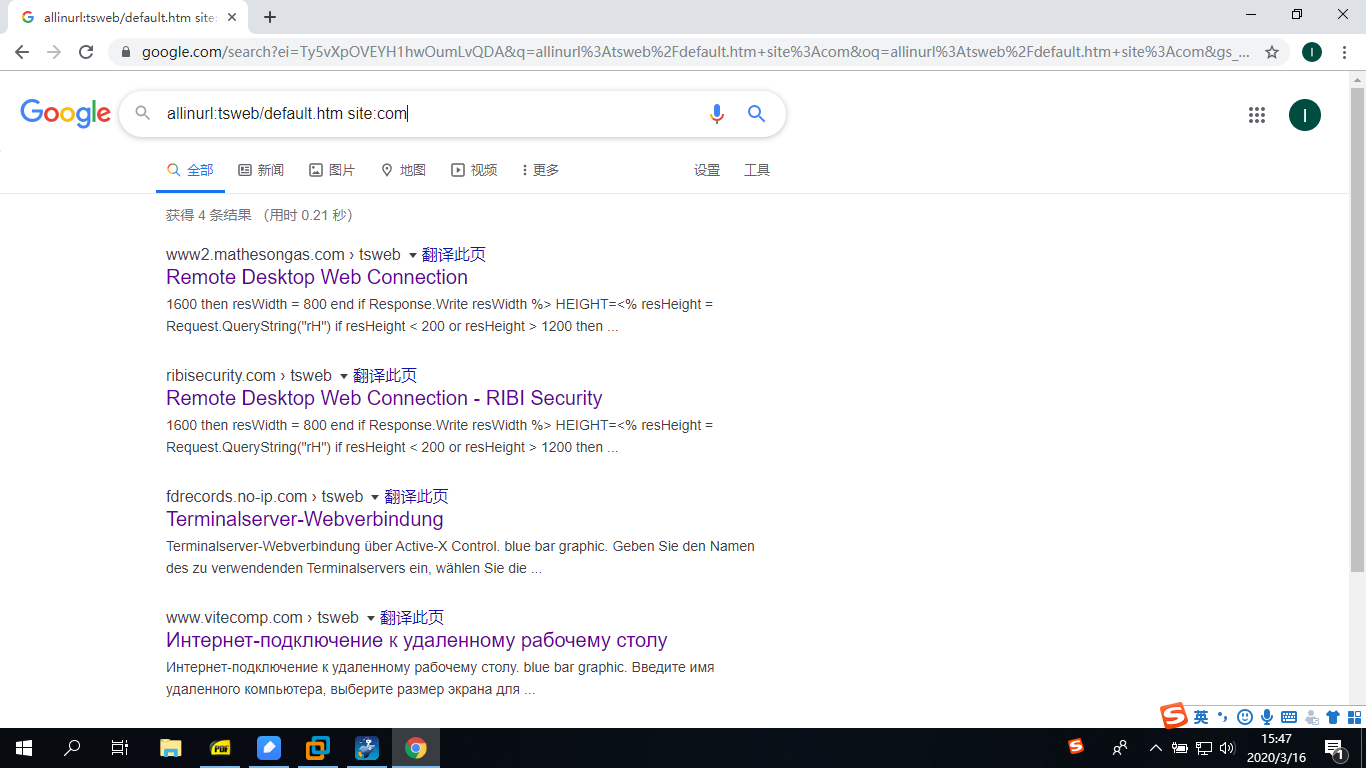This screenshot has width=1366, height=768.
Task: Open the Google apps grid
Action: pos(1257,115)
